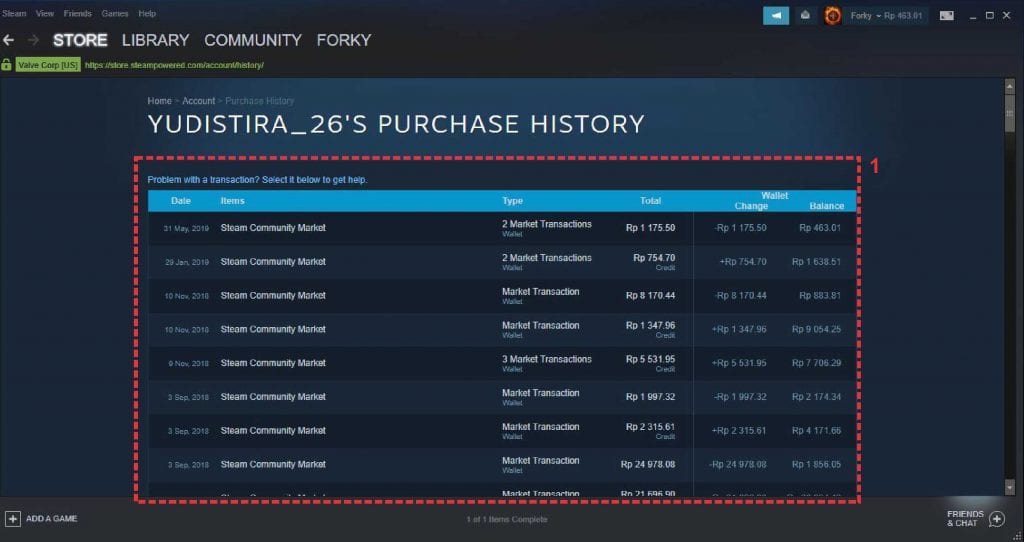Click the balance Rp 1 638.51
1024x542 pixels.
click(816, 262)
